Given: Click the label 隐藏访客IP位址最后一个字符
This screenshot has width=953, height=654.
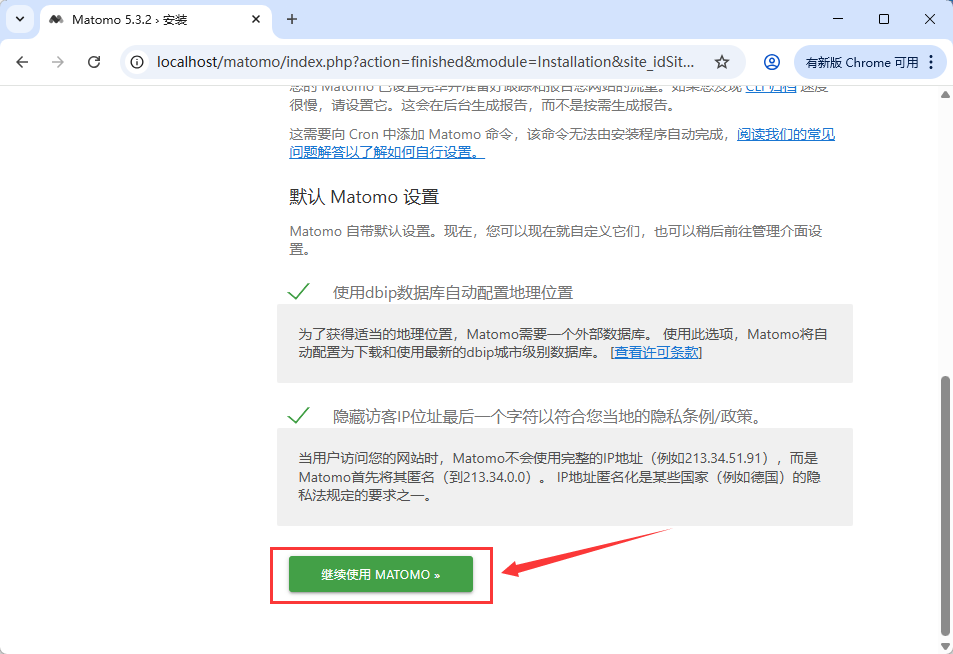Looking at the screenshot, I should click(x=547, y=417).
